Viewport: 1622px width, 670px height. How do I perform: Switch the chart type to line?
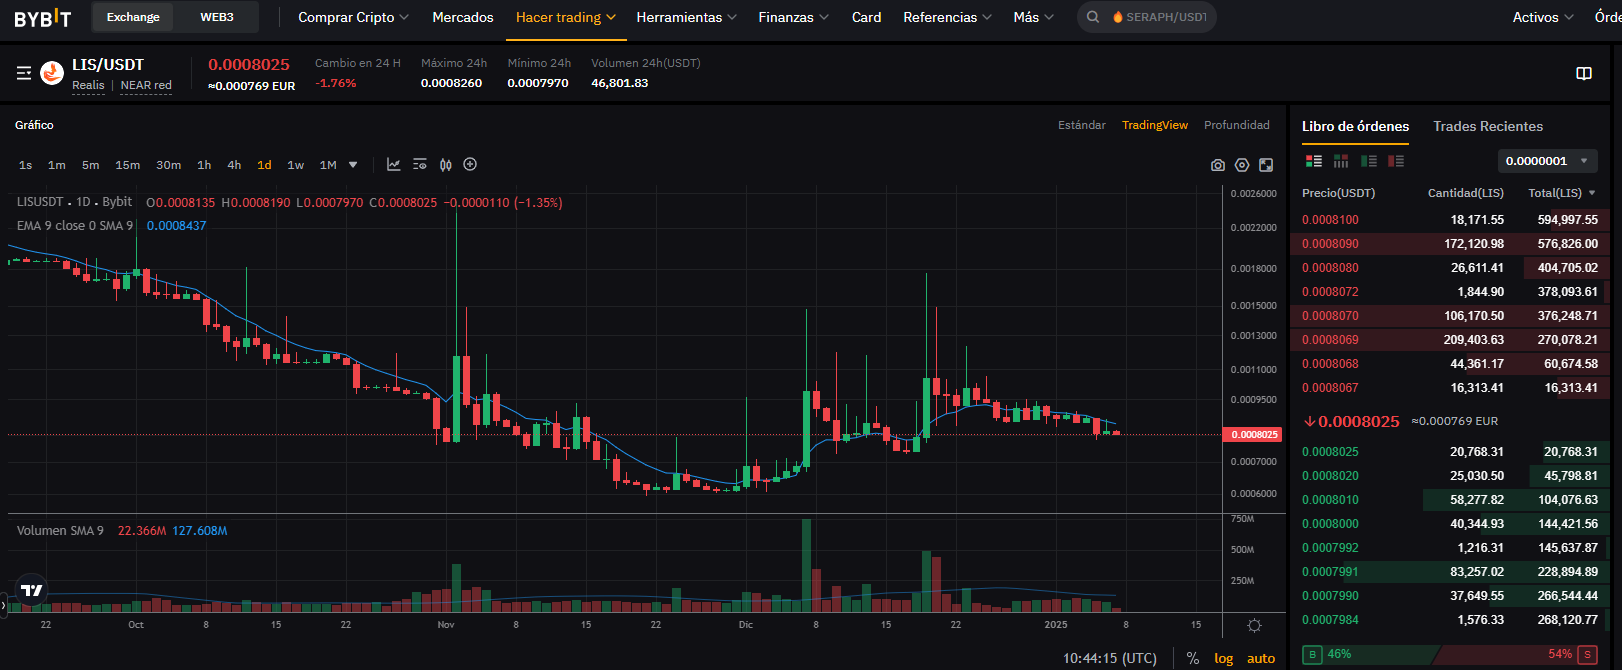pyautogui.click(x=394, y=165)
